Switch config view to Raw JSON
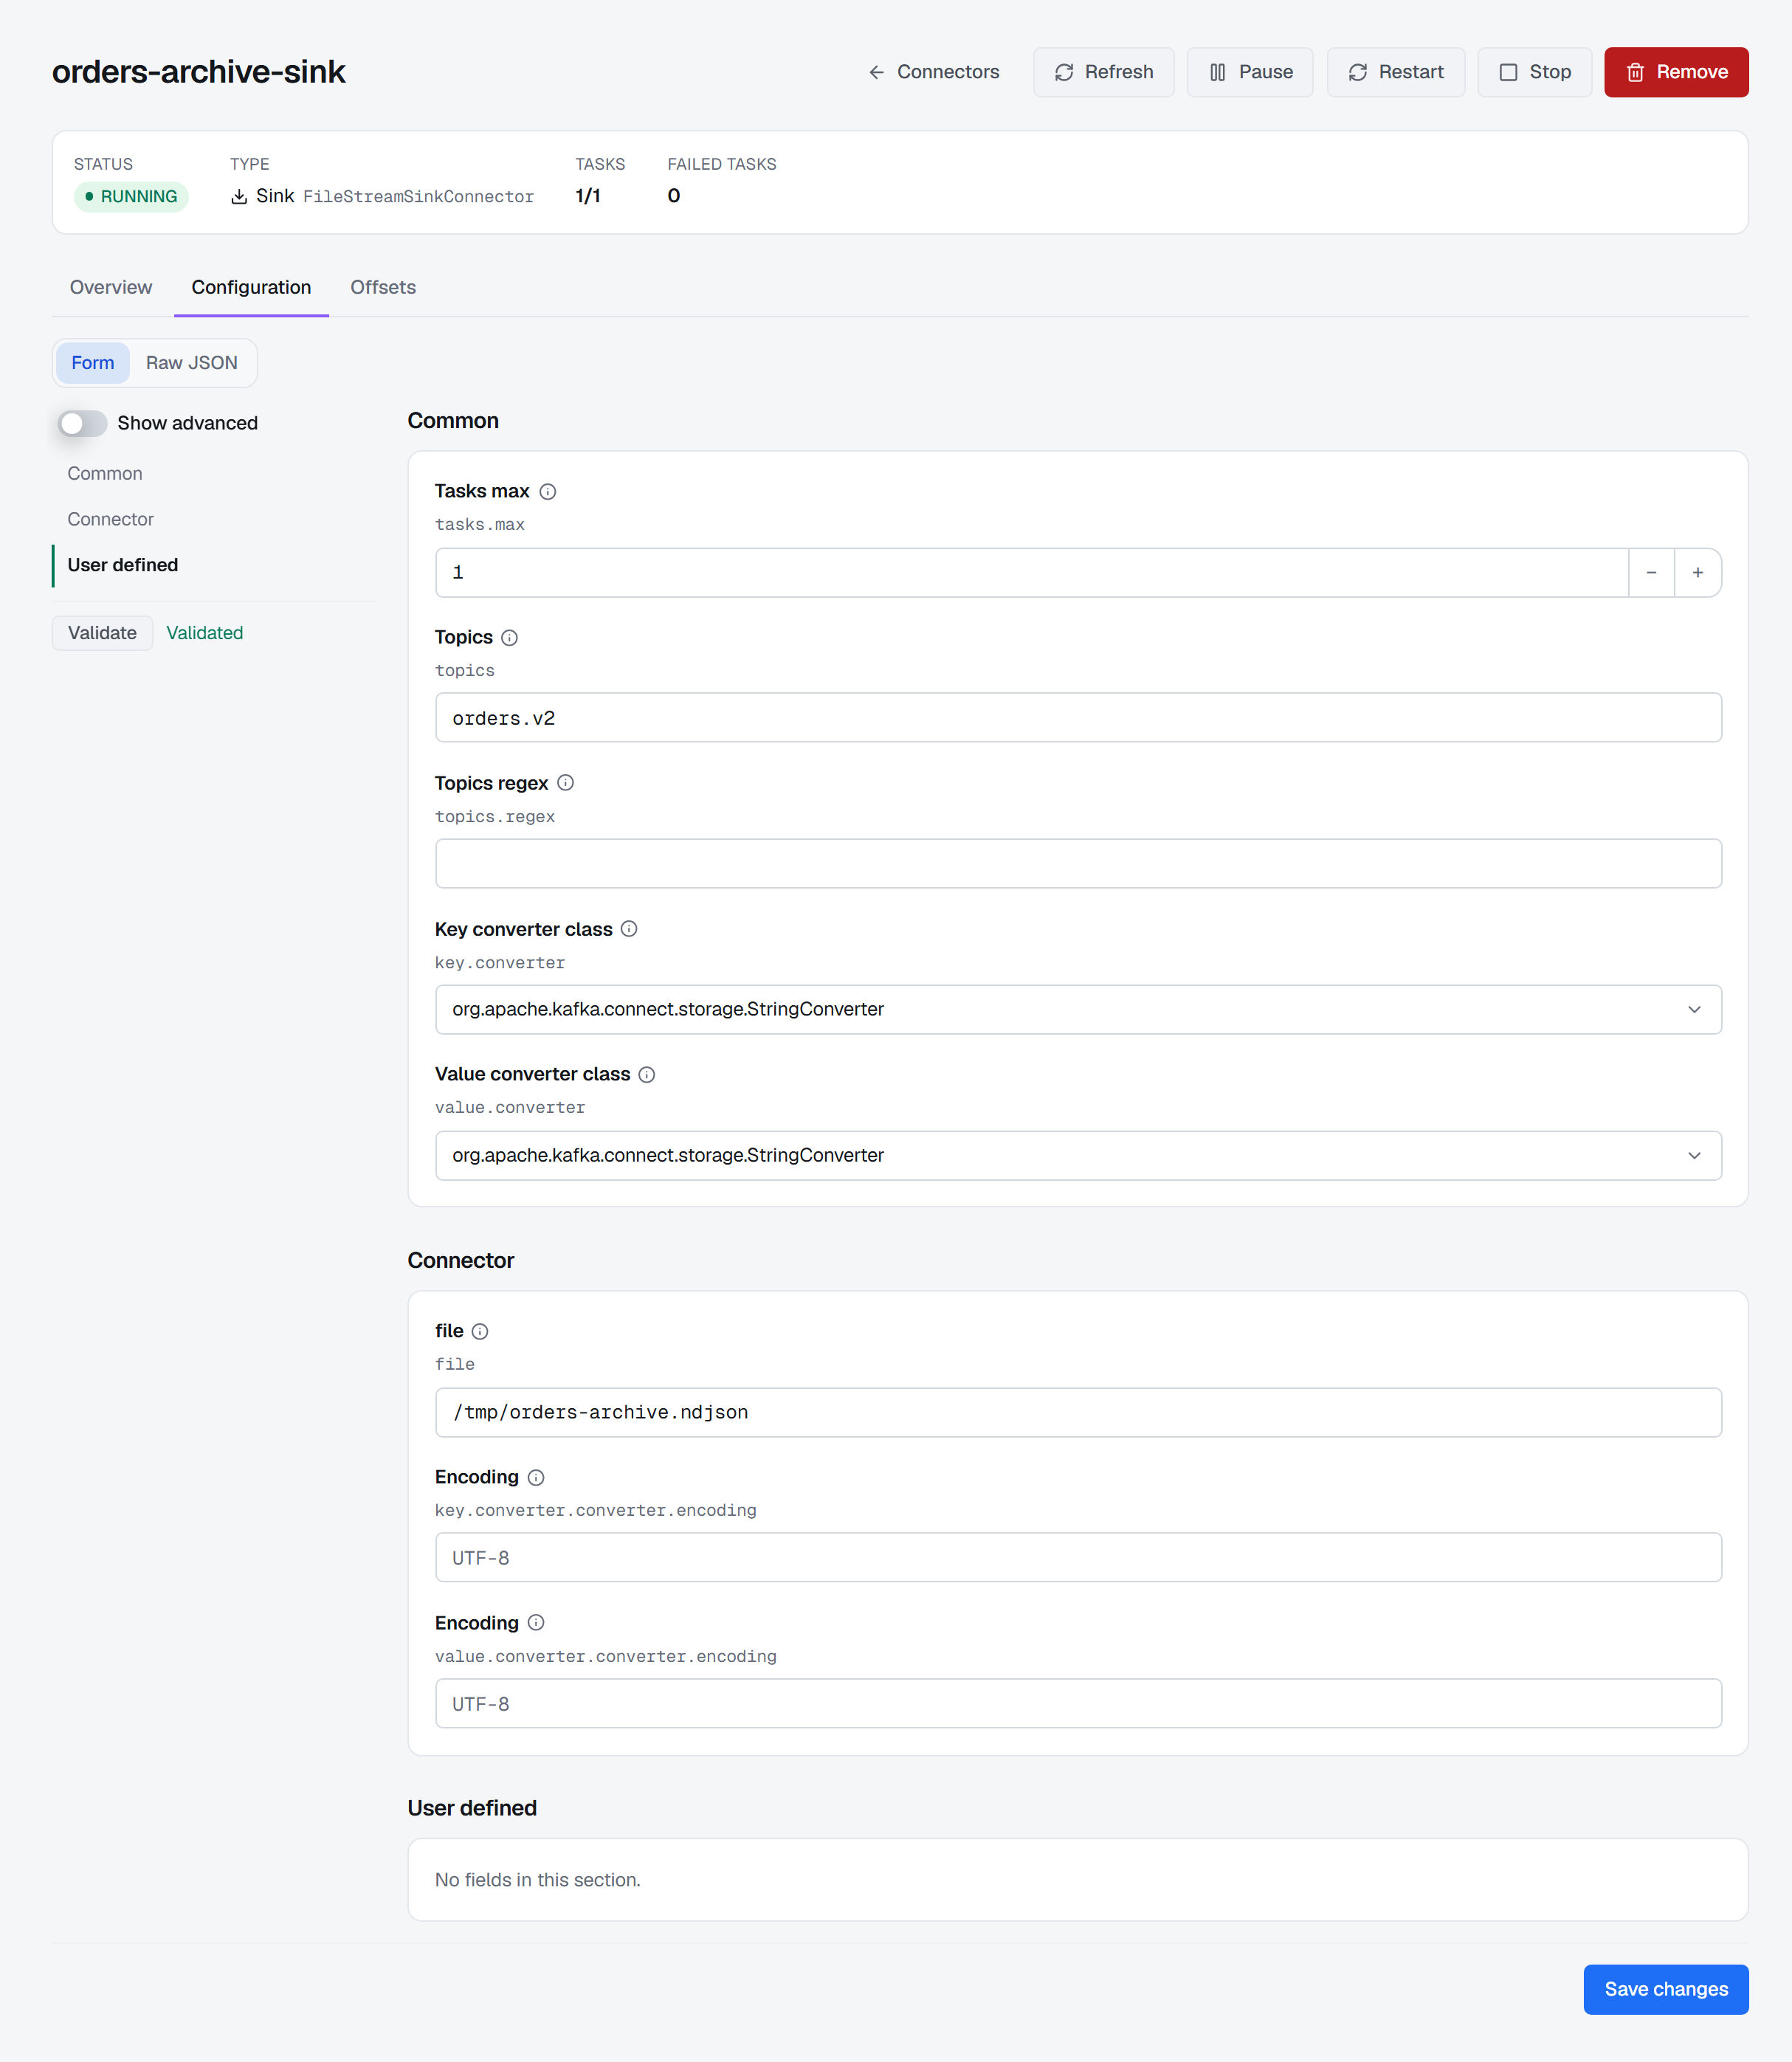The image size is (1792, 2062). [192, 363]
